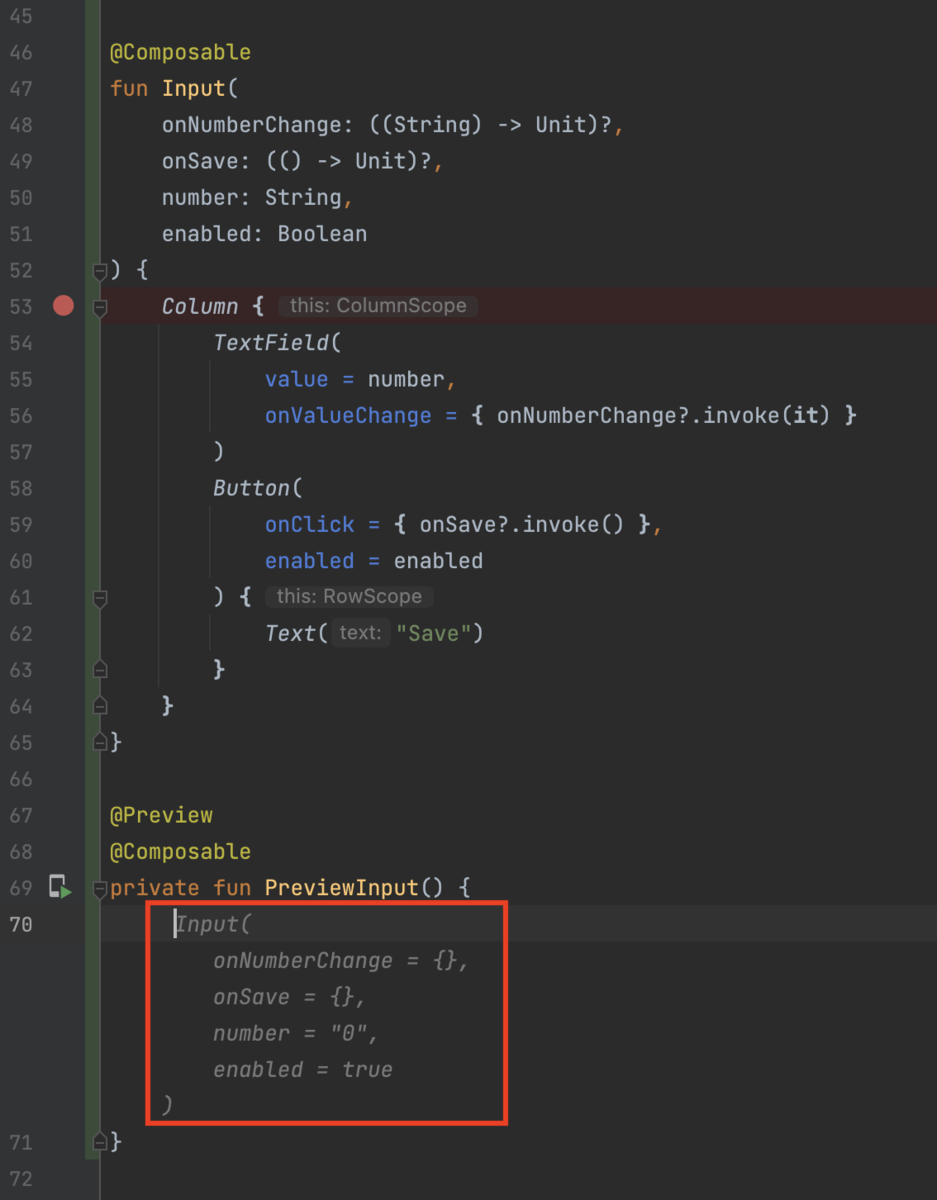Collapse the fold marker on line 52
This screenshot has height=1200, width=937.
pos(99,270)
